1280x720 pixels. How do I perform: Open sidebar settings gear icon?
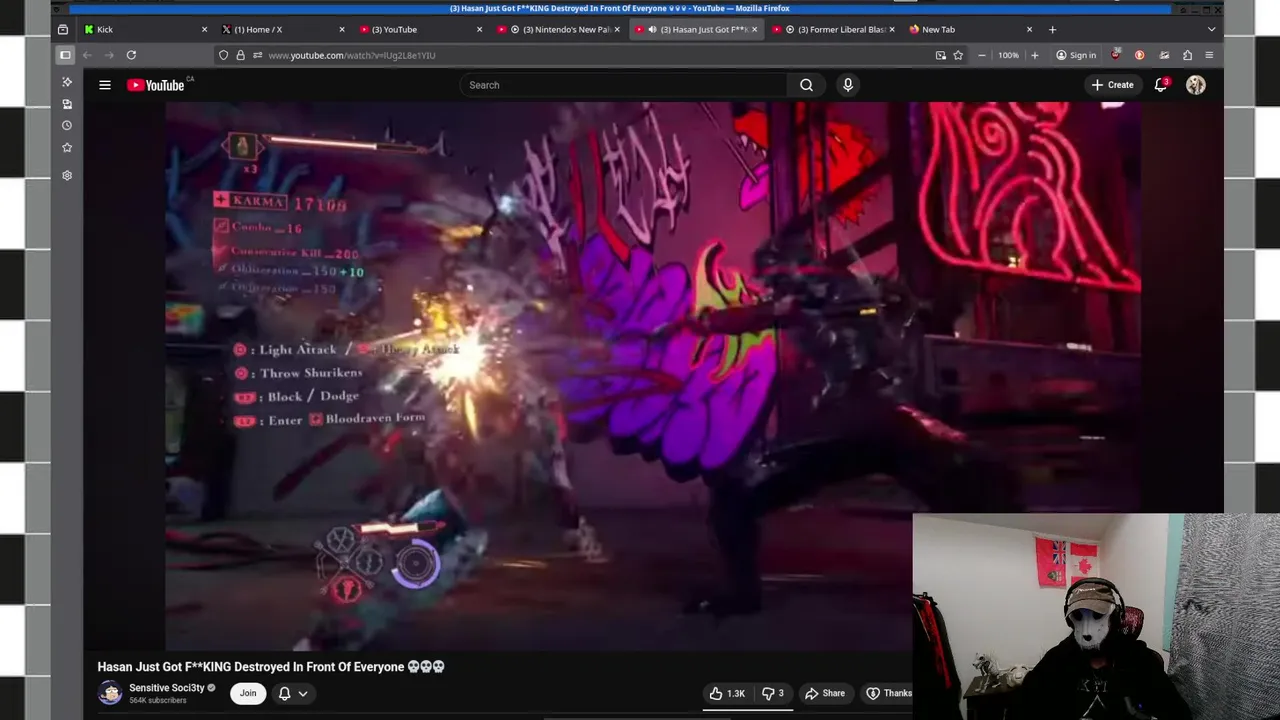point(67,175)
